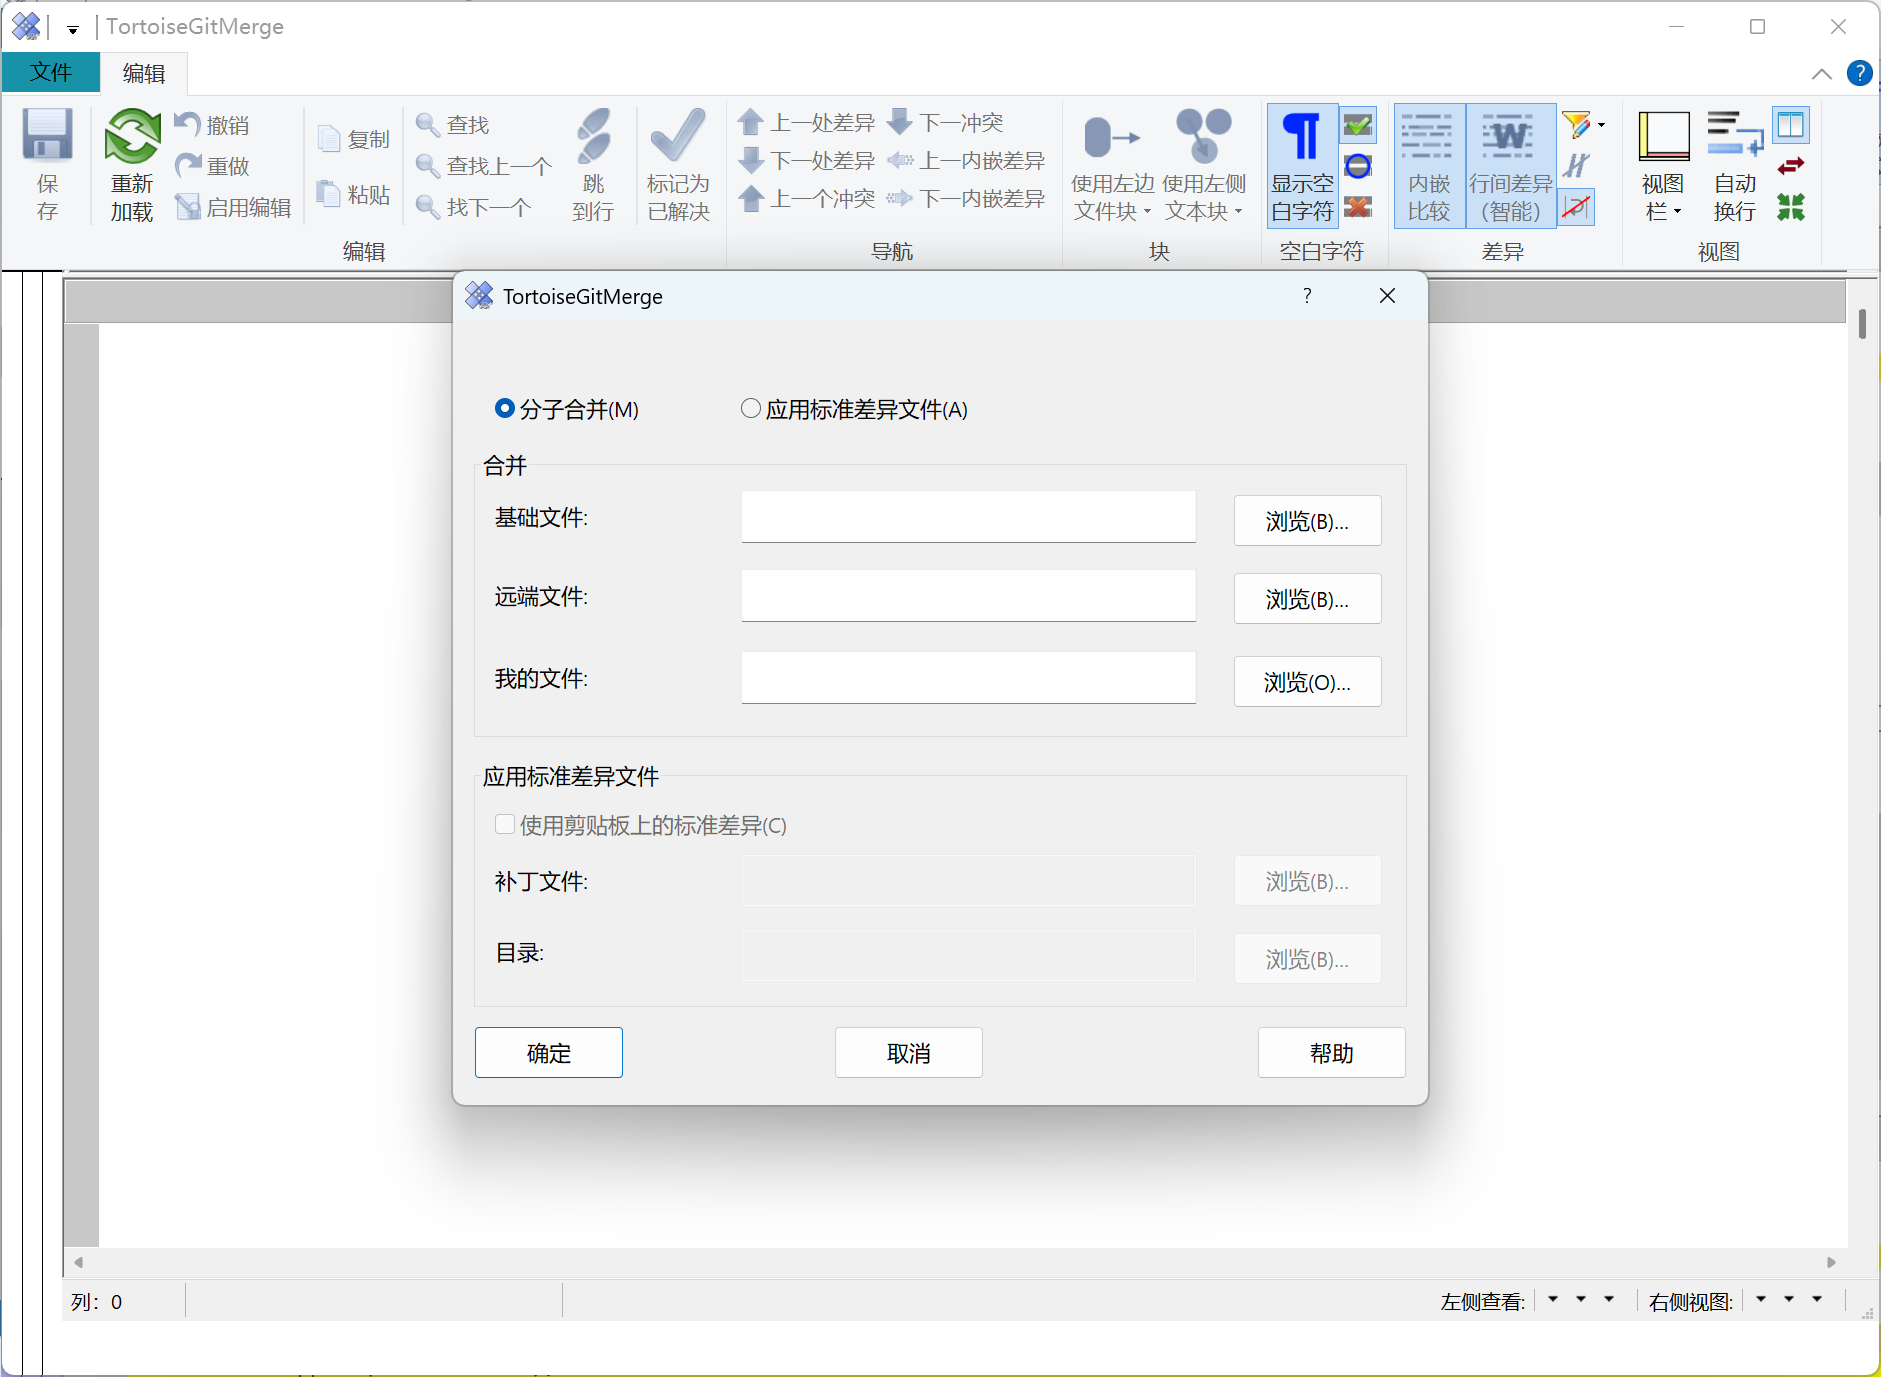Click the green collapse-arrows icon
The image size is (1881, 1377).
coord(1791,207)
